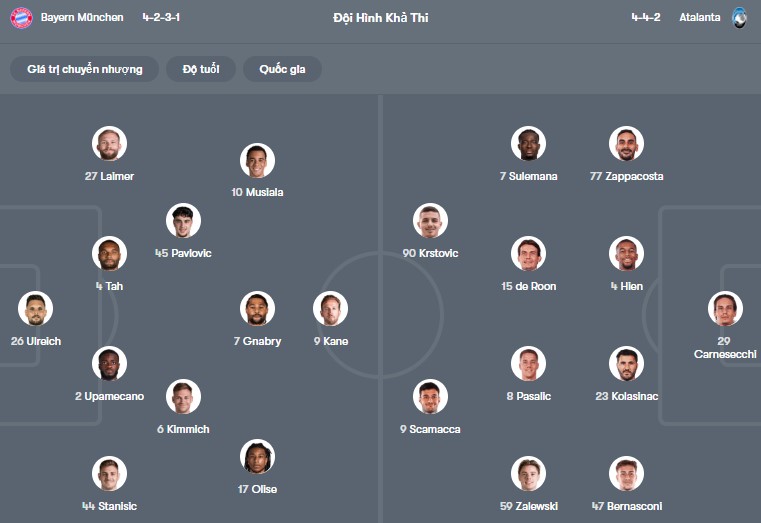This screenshot has width=761, height=523.
Task: Select Carnesecchi's goalkeeper avatar
Action: pyautogui.click(x=725, y=309)
